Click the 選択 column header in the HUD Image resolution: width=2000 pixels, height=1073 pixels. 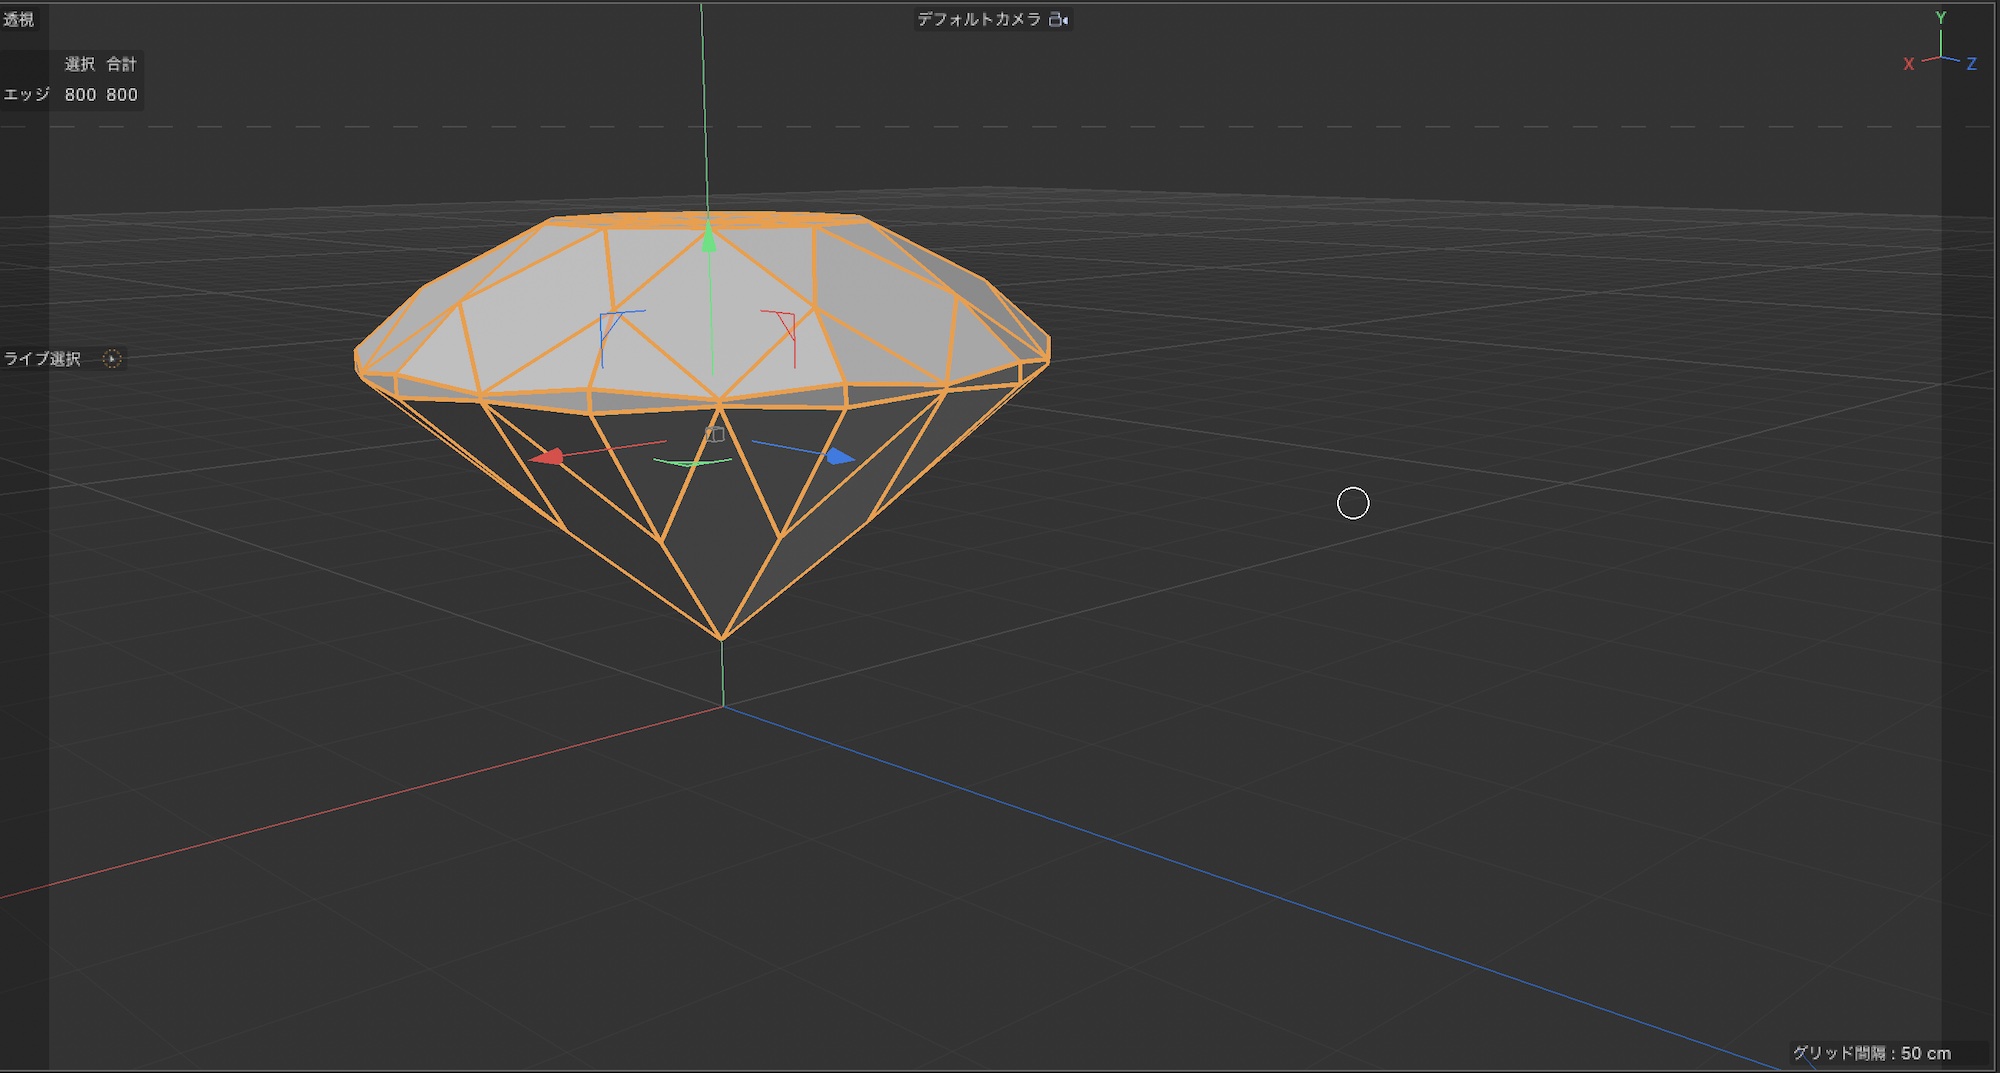pos(80,64)
